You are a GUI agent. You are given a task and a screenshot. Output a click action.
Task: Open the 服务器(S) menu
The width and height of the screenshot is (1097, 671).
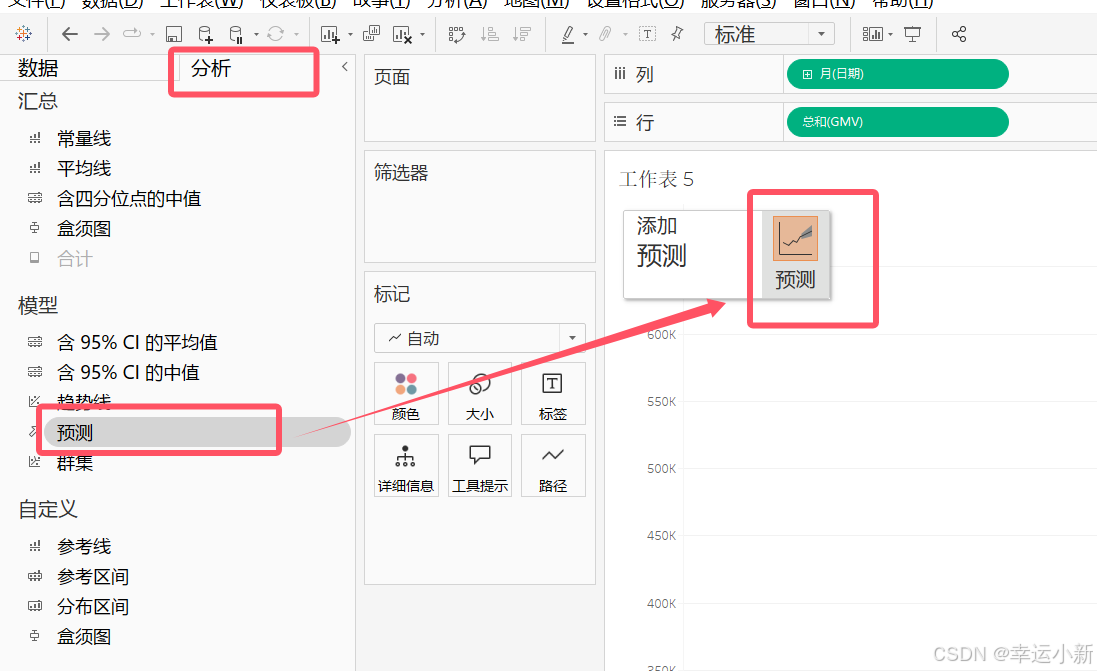point(738,3)
